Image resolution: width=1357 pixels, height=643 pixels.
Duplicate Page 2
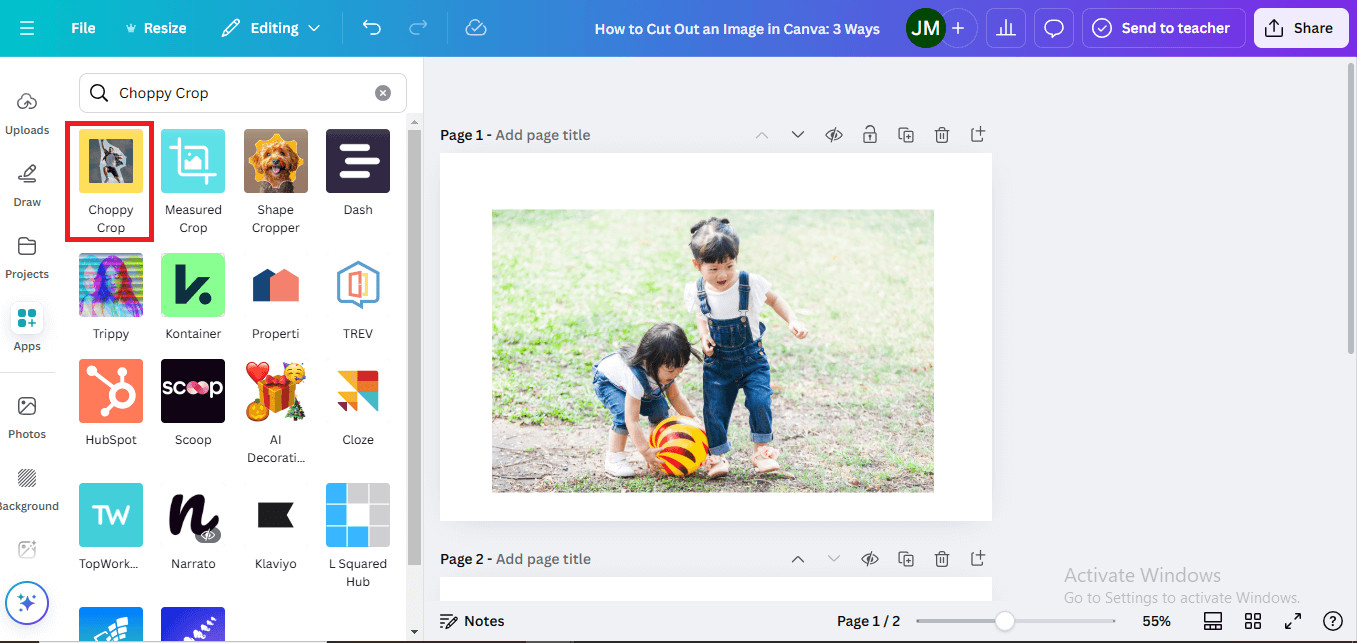[x=906, y=559]
